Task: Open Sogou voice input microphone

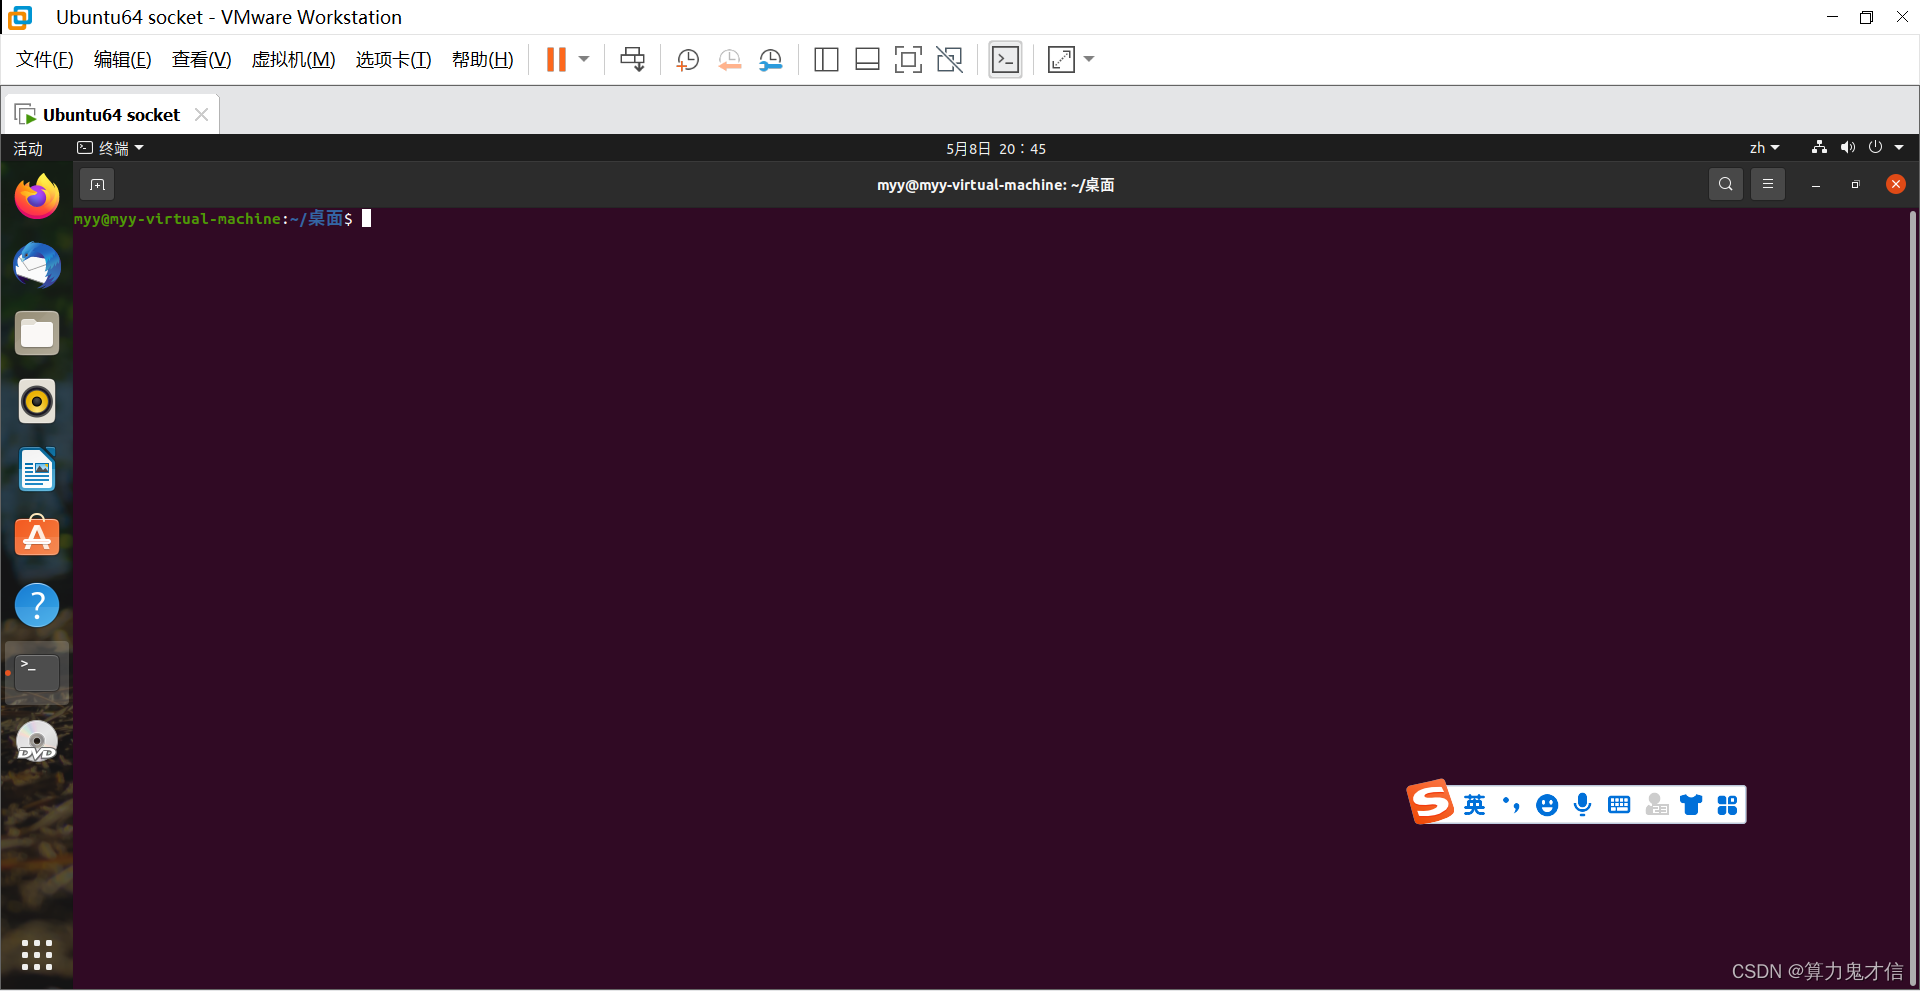Action: (x=1582, y=804)
